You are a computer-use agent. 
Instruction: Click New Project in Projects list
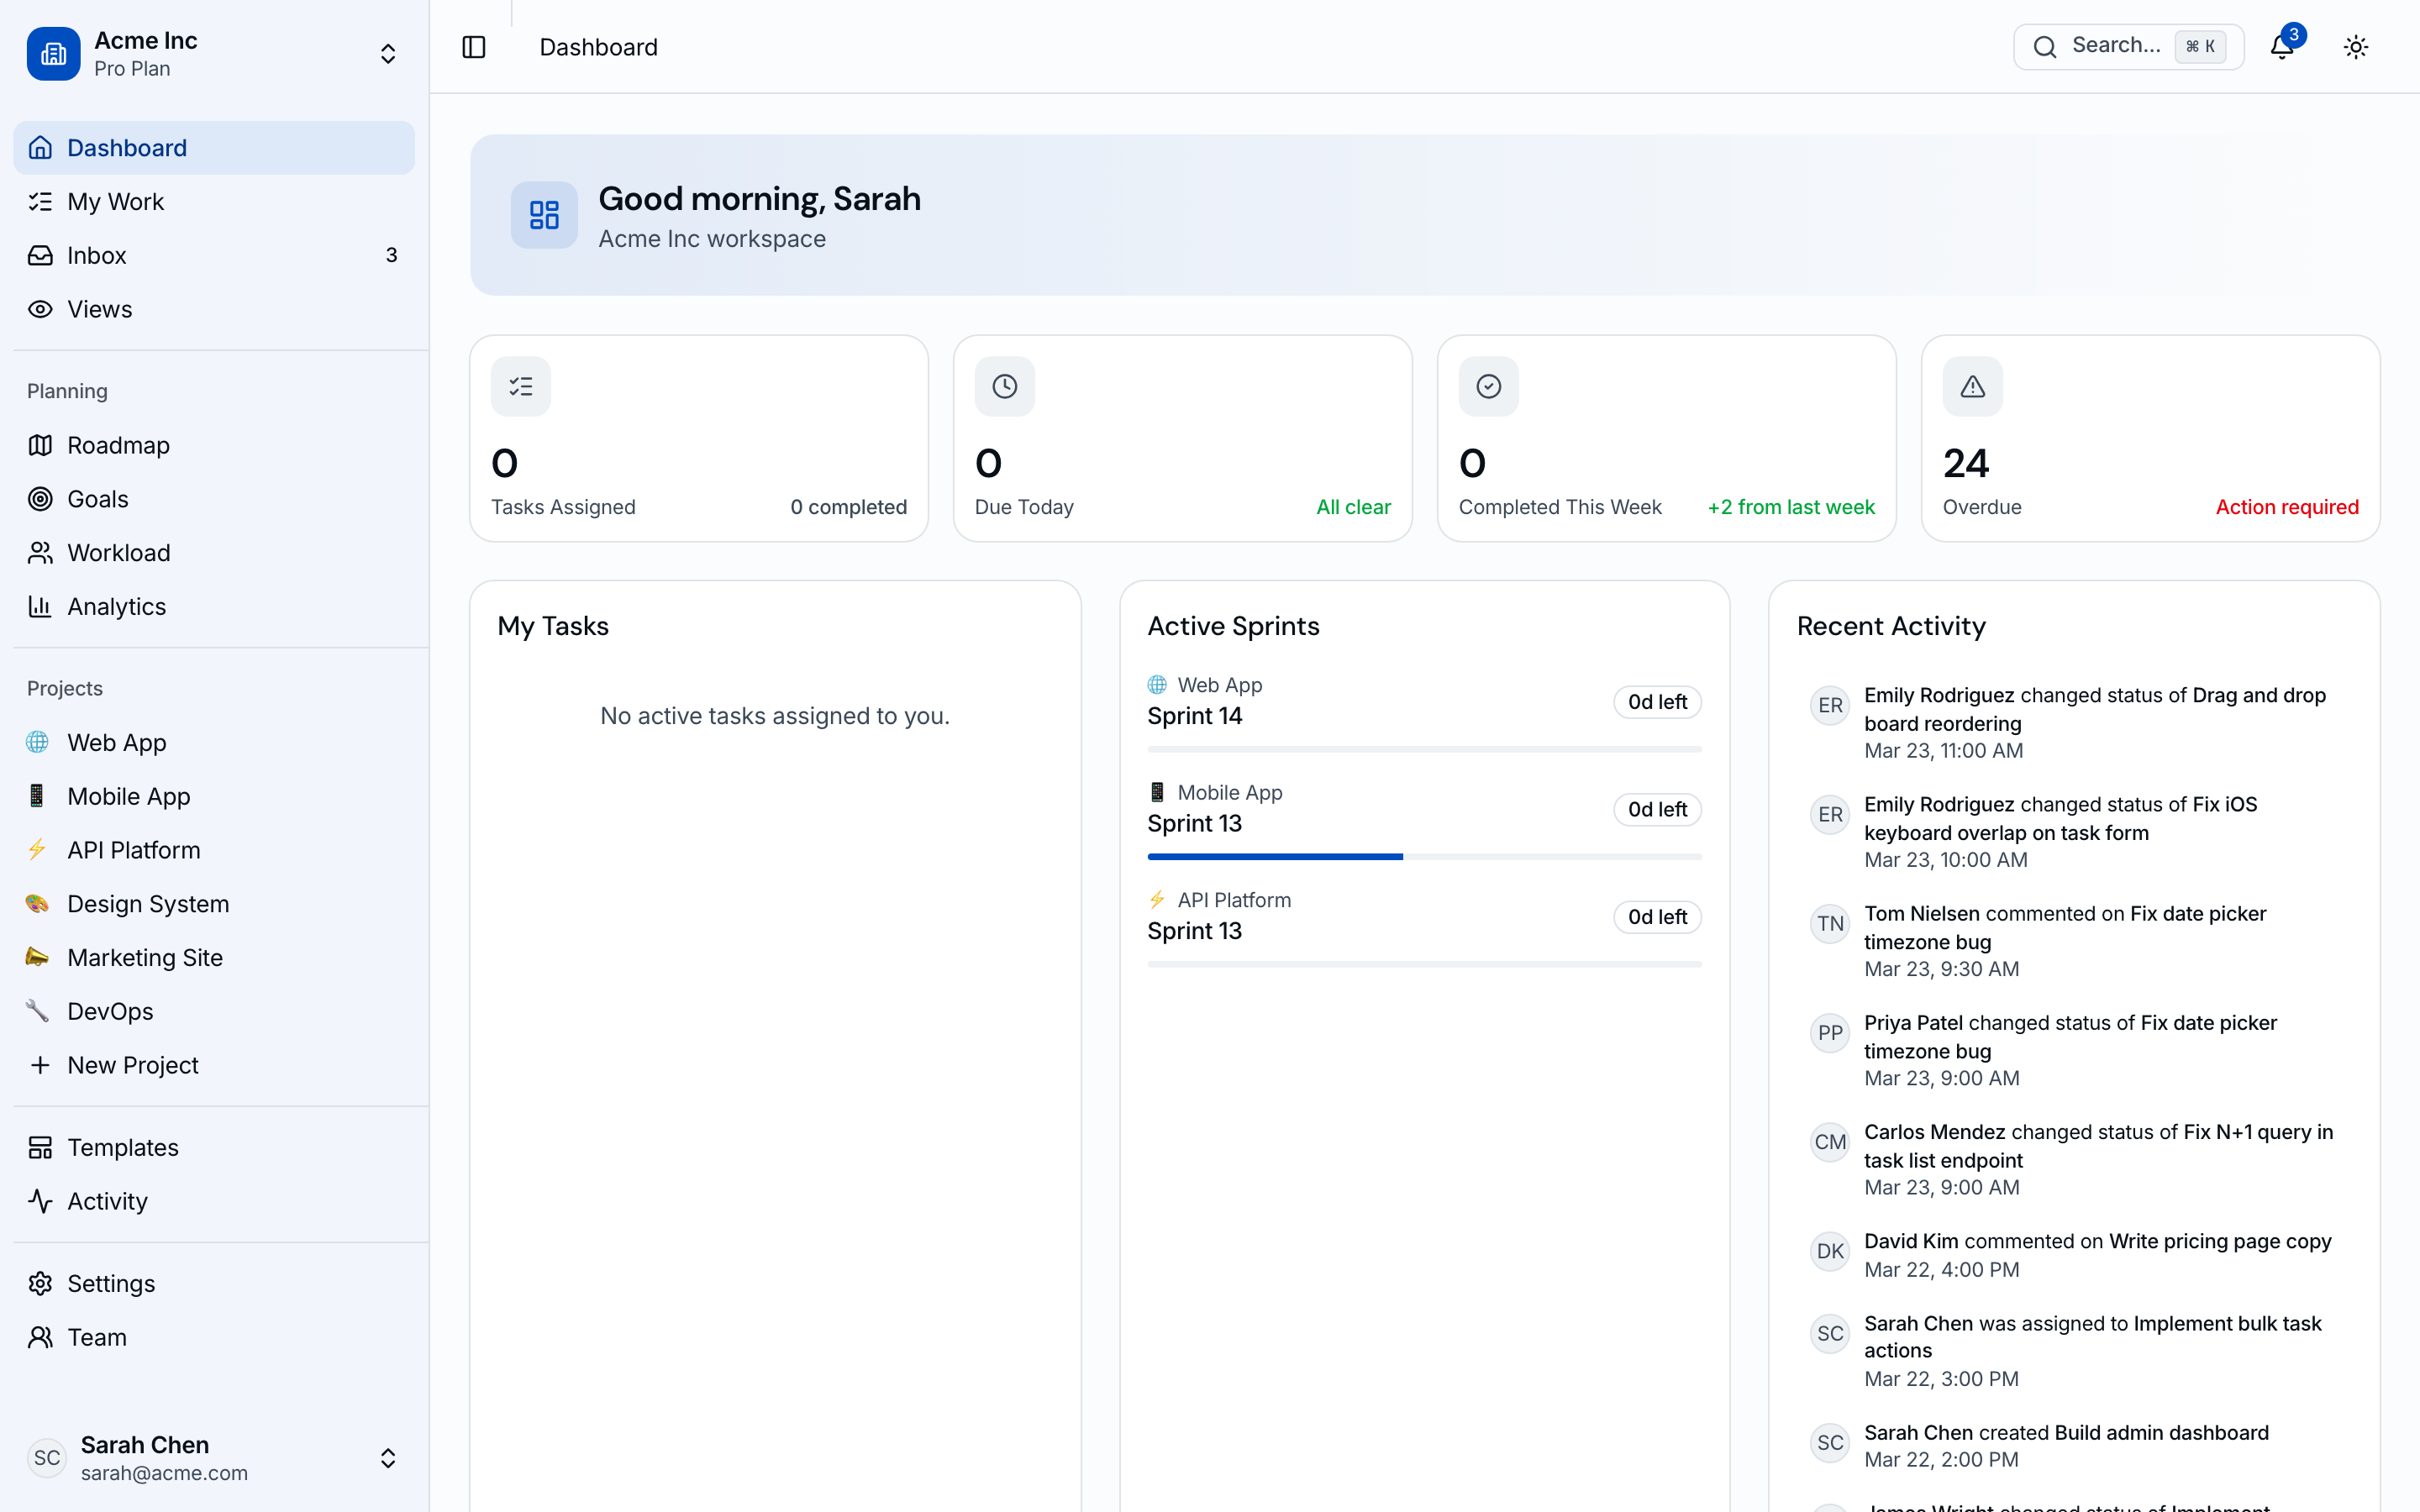[132, 1065]
